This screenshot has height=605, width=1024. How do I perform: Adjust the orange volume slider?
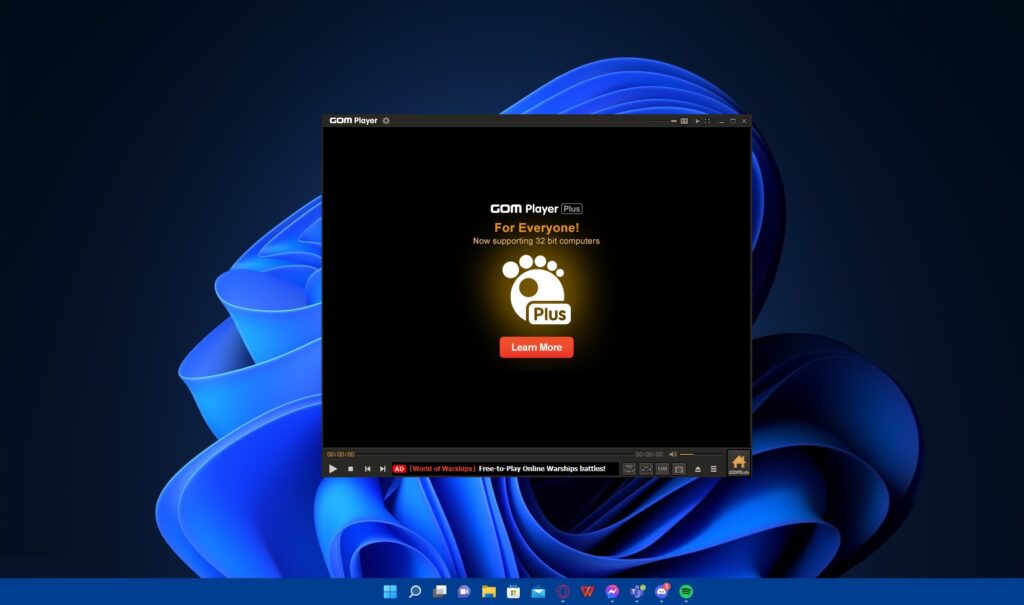tap(701, 454)
